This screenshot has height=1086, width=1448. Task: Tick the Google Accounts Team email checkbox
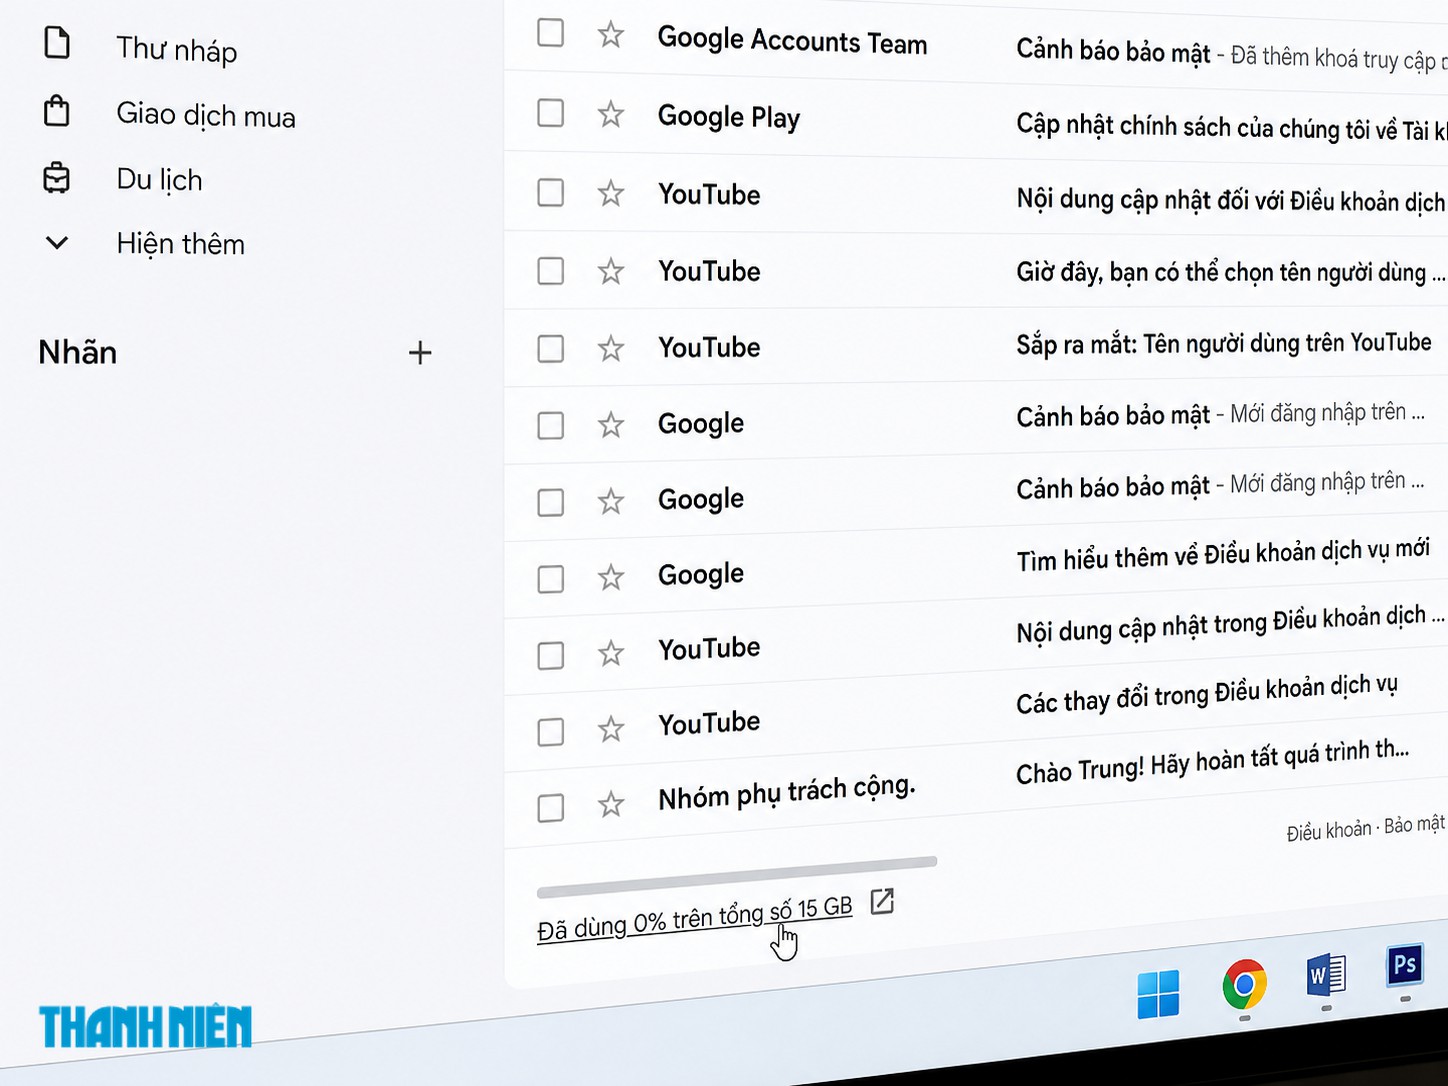(550, 33)
